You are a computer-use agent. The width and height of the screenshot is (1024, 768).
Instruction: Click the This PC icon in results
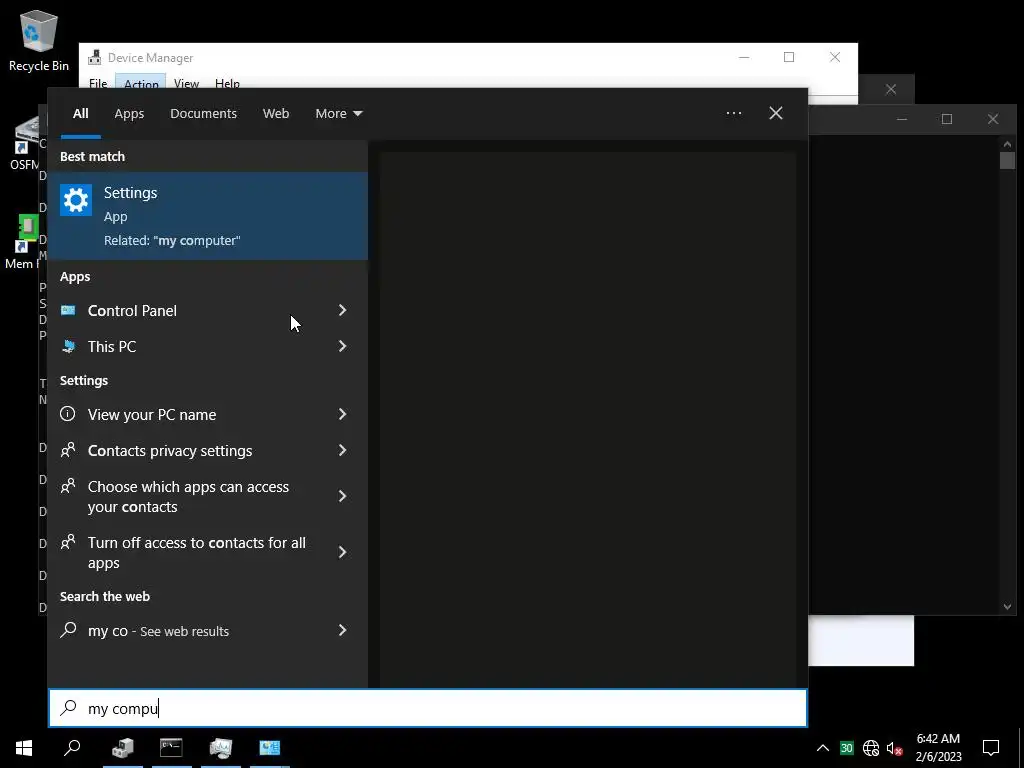pyautogui.click(x=68, y=346)
